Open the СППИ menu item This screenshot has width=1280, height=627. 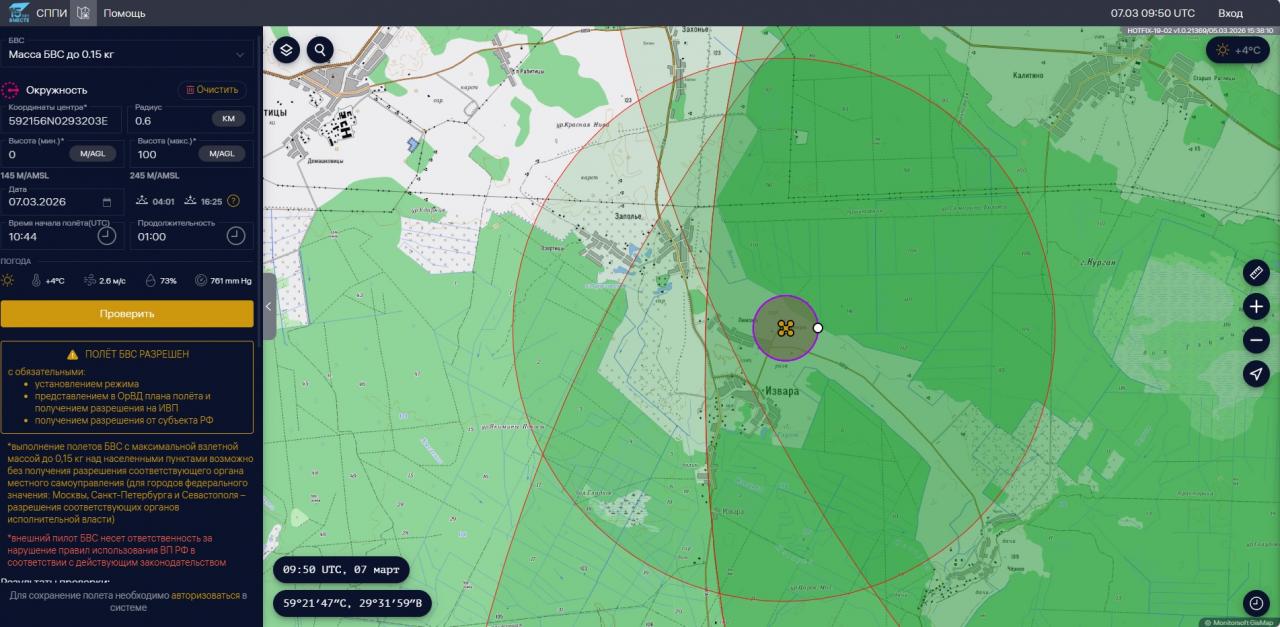click(51, 13)
